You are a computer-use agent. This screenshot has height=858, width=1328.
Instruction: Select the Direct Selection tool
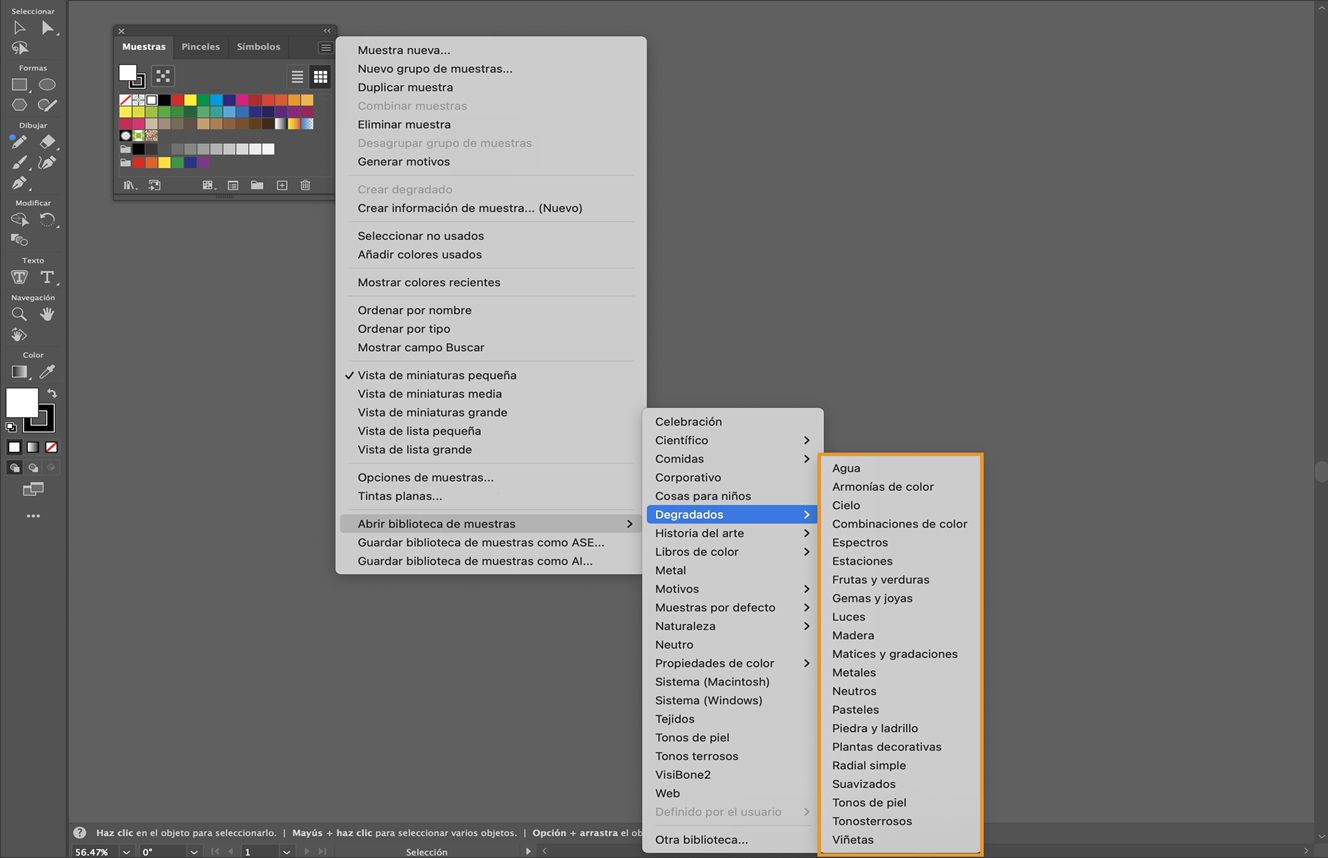click(47, 28)
